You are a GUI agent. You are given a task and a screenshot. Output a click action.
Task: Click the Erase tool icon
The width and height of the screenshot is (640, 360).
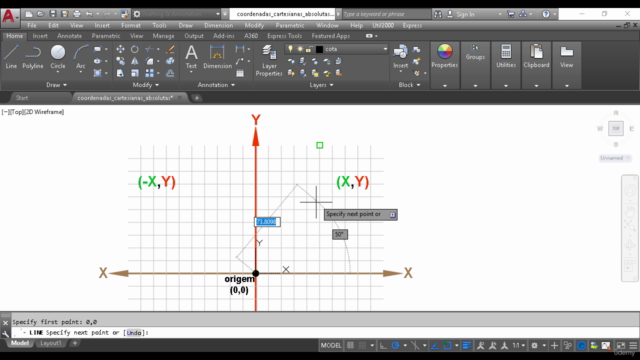pyautogui.click(x=170, y=49)
